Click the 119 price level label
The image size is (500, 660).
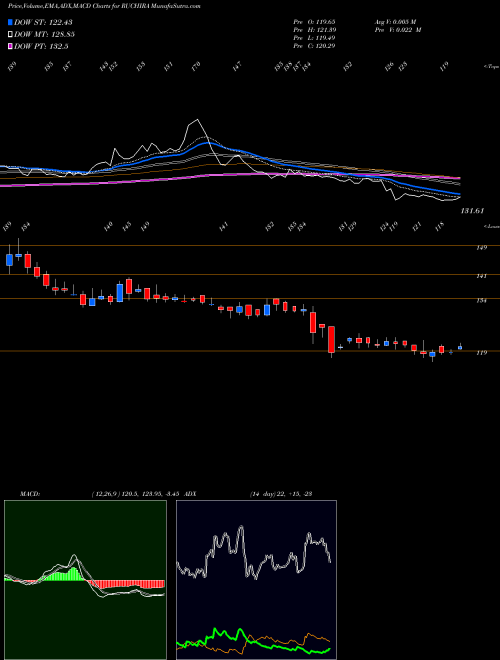pos(481,353)
